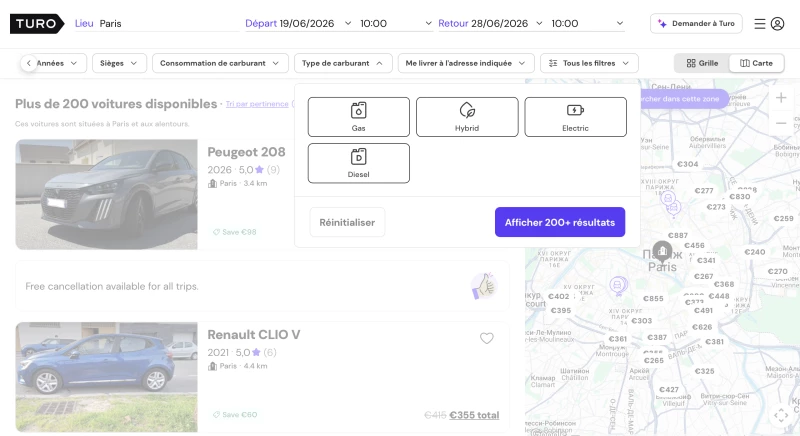The width and height of the screenshot is (800, 436).
Task: Select the Hybrid fuel type
Action: (x=467, y=117)
